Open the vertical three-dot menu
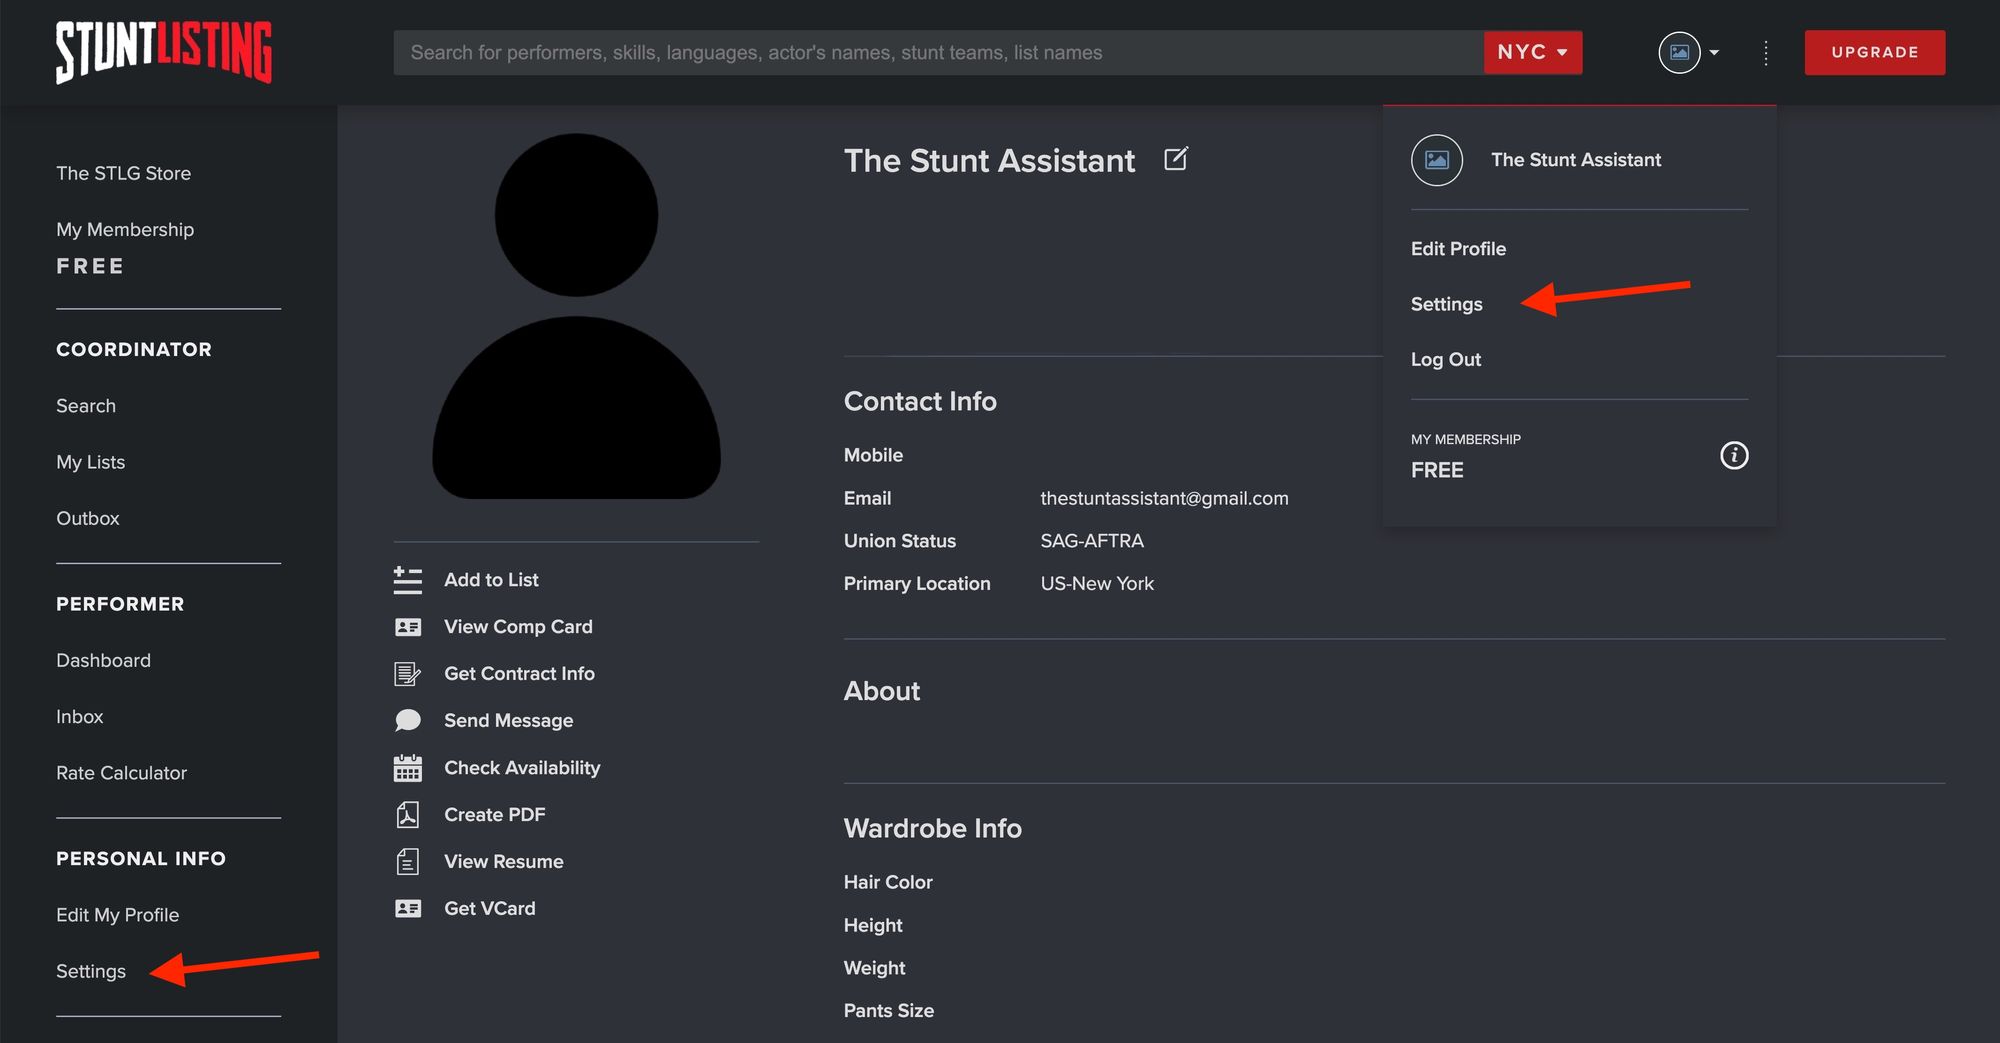Screen dimensions: 2000x1043 [1766, 53]
